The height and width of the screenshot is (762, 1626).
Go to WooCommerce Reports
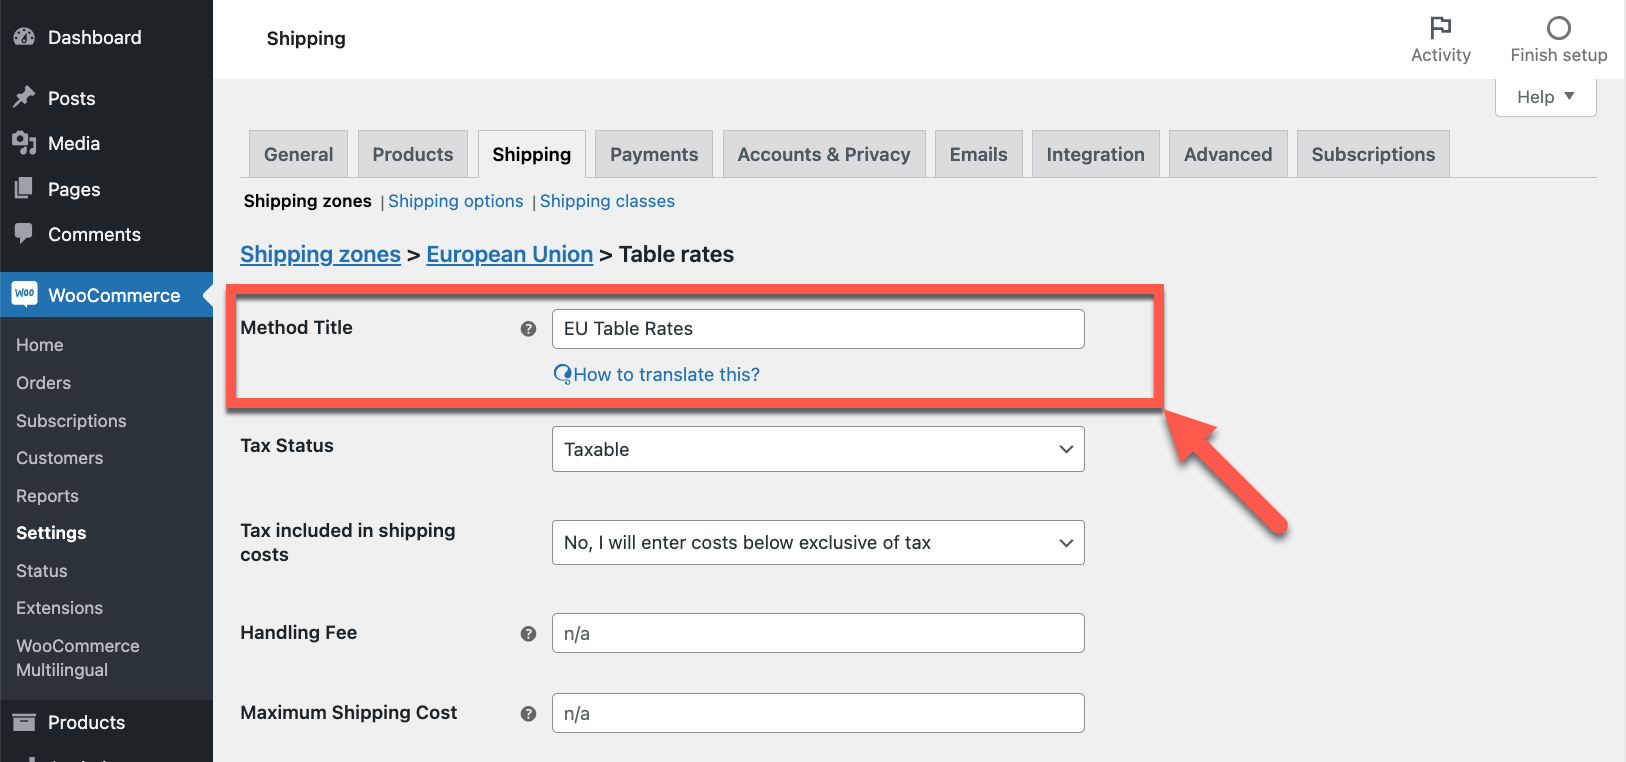[47, 496]
